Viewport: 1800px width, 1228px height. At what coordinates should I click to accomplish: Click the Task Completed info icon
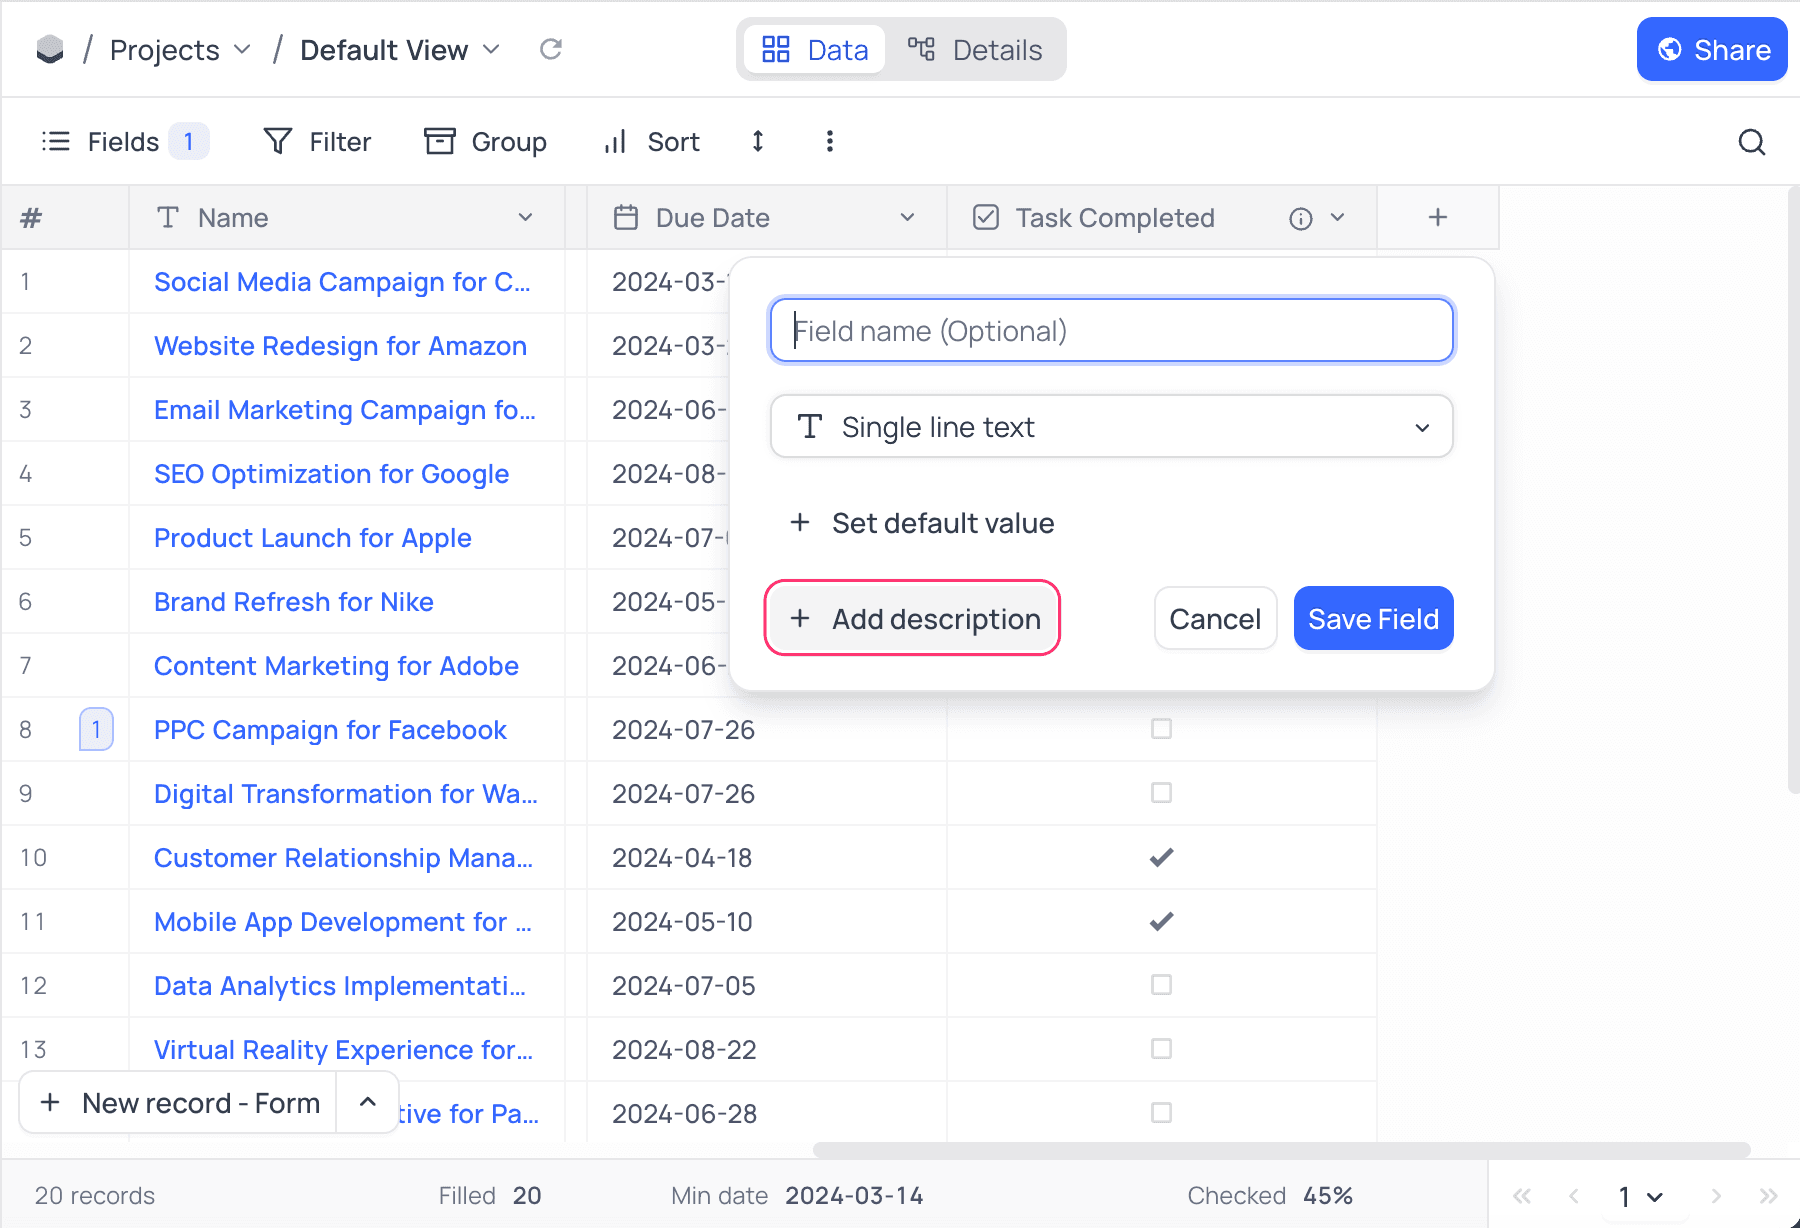click(x=1300, y=219)
